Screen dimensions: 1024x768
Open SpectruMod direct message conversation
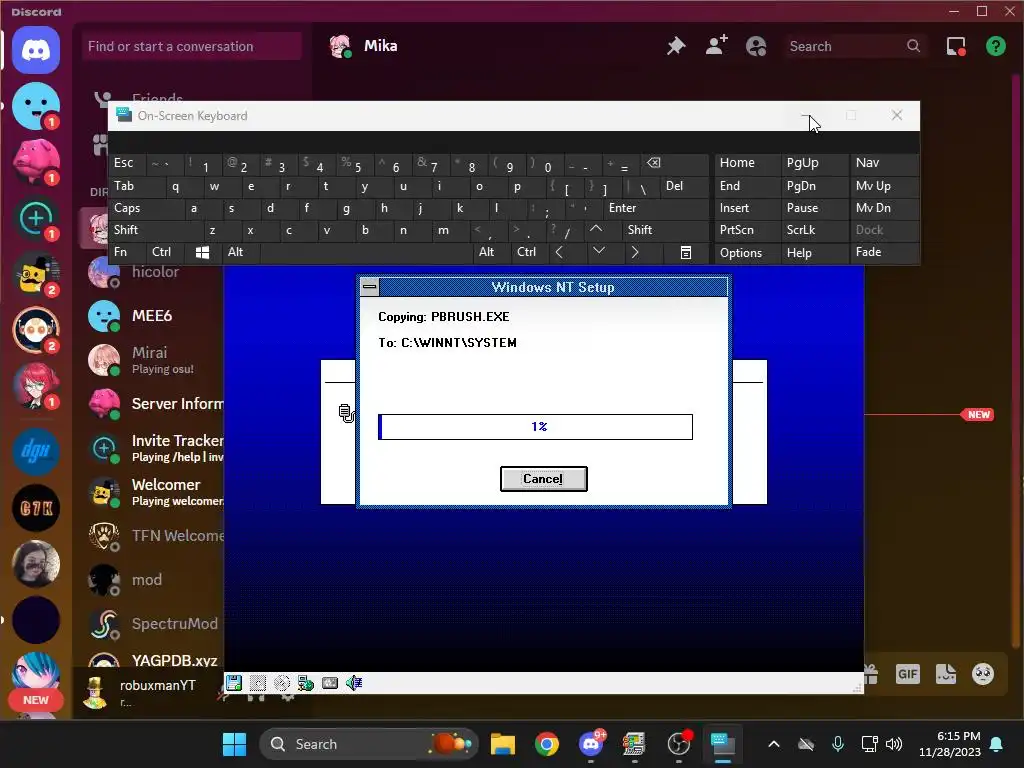point(154,624)
